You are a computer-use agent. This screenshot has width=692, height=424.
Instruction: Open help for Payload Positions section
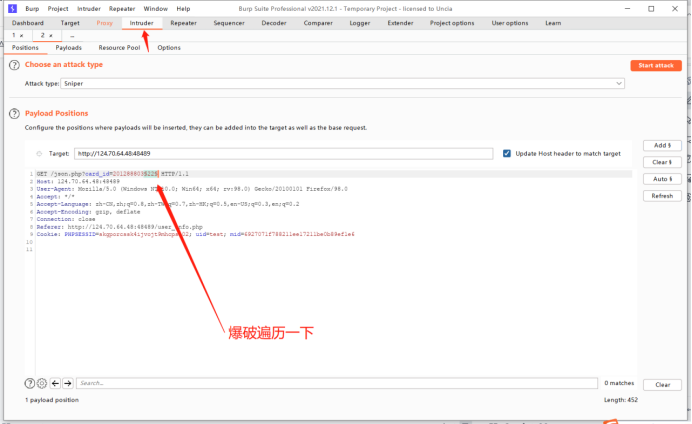(14, 114)
